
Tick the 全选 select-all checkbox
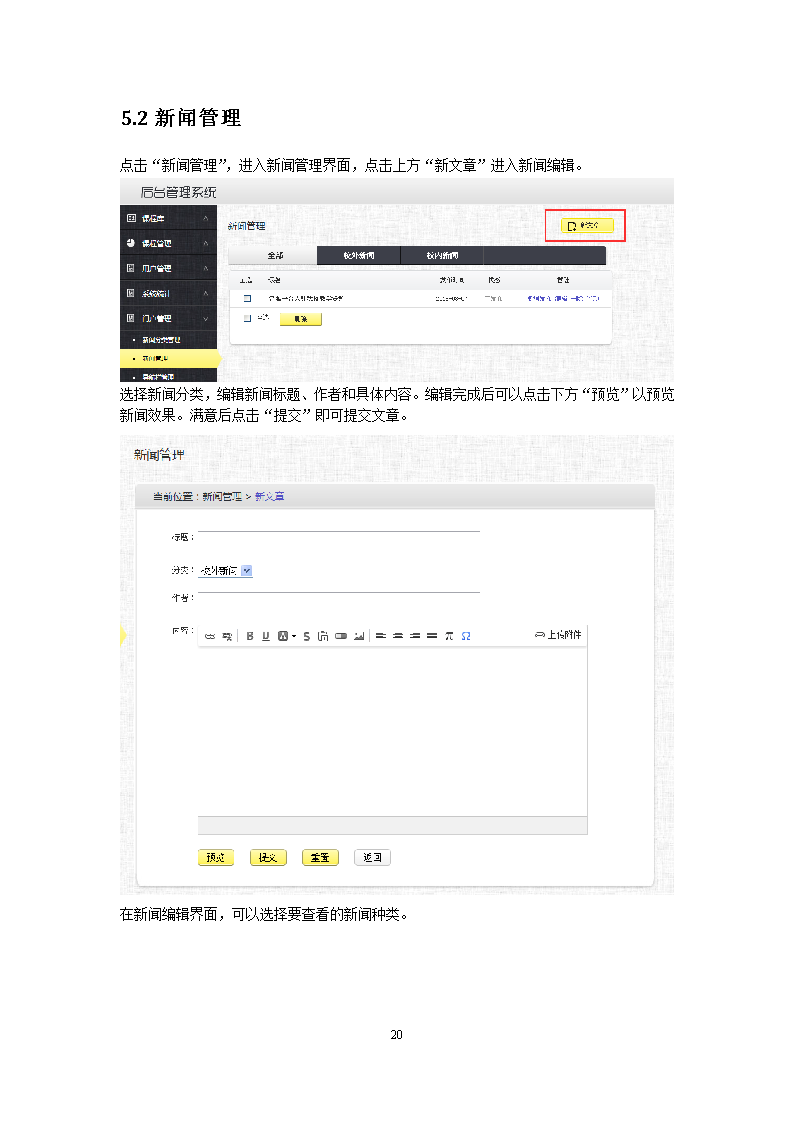tap(248, 318)
